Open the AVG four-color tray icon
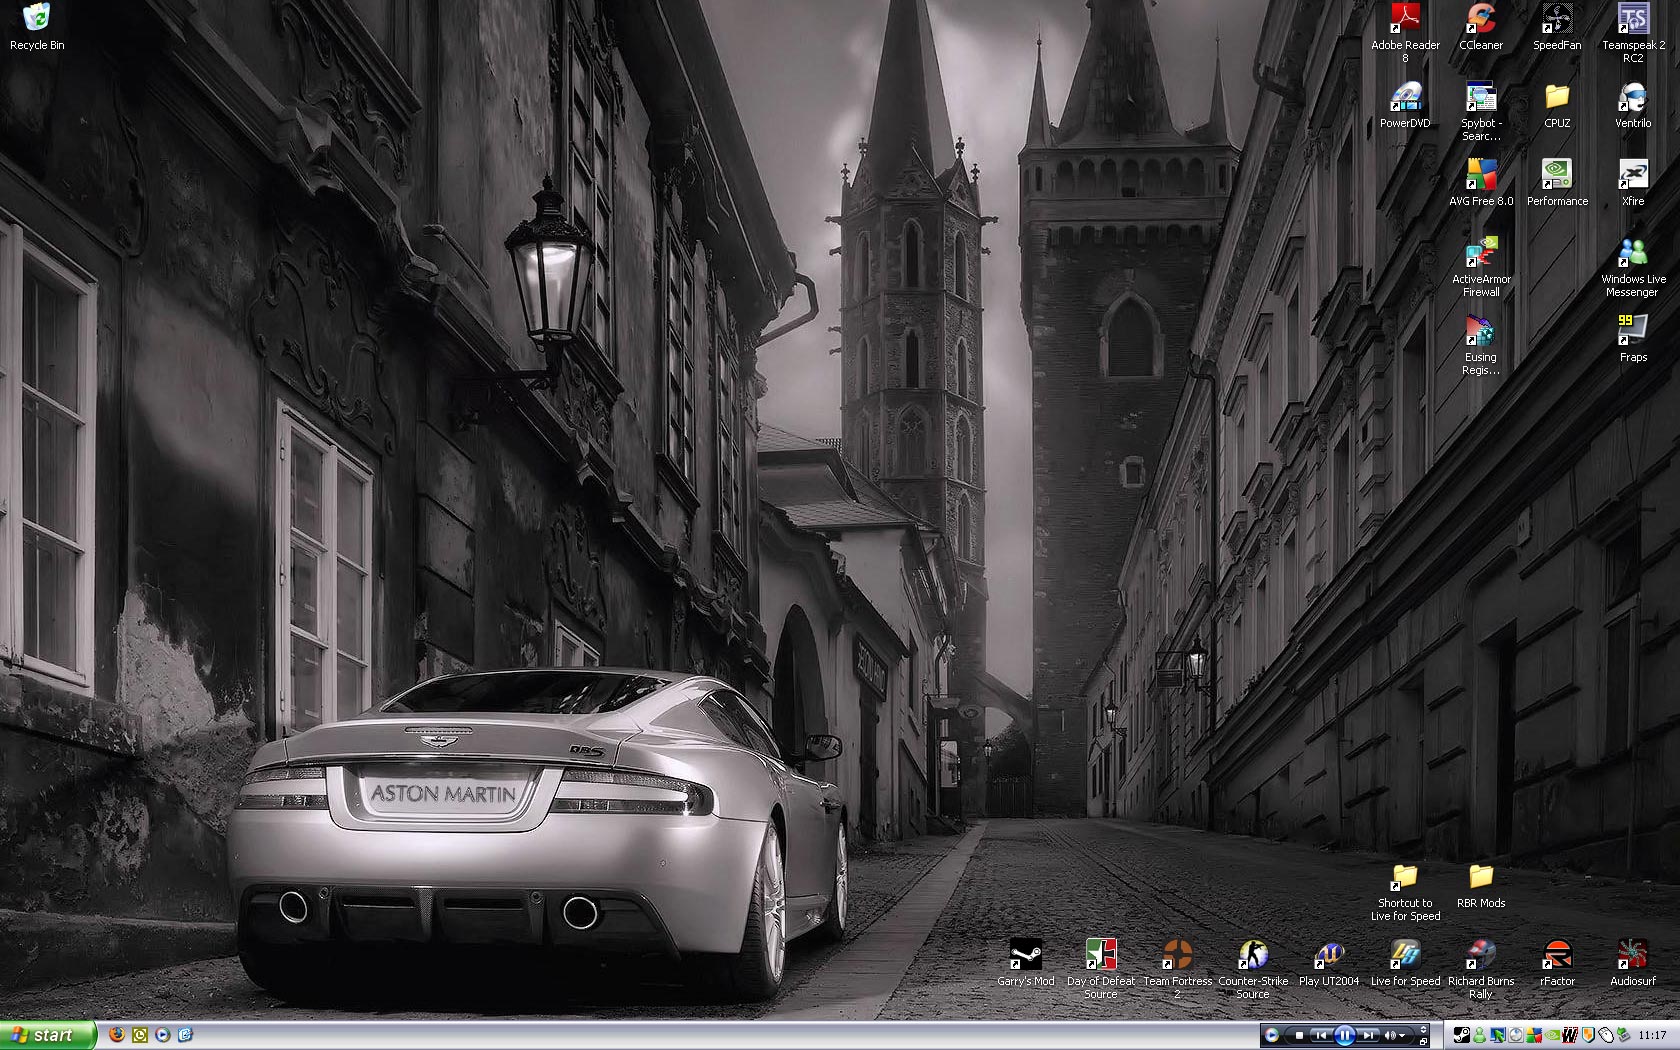The width and height of the screenshot is (1680, 1050). tap(1534, 1035)
